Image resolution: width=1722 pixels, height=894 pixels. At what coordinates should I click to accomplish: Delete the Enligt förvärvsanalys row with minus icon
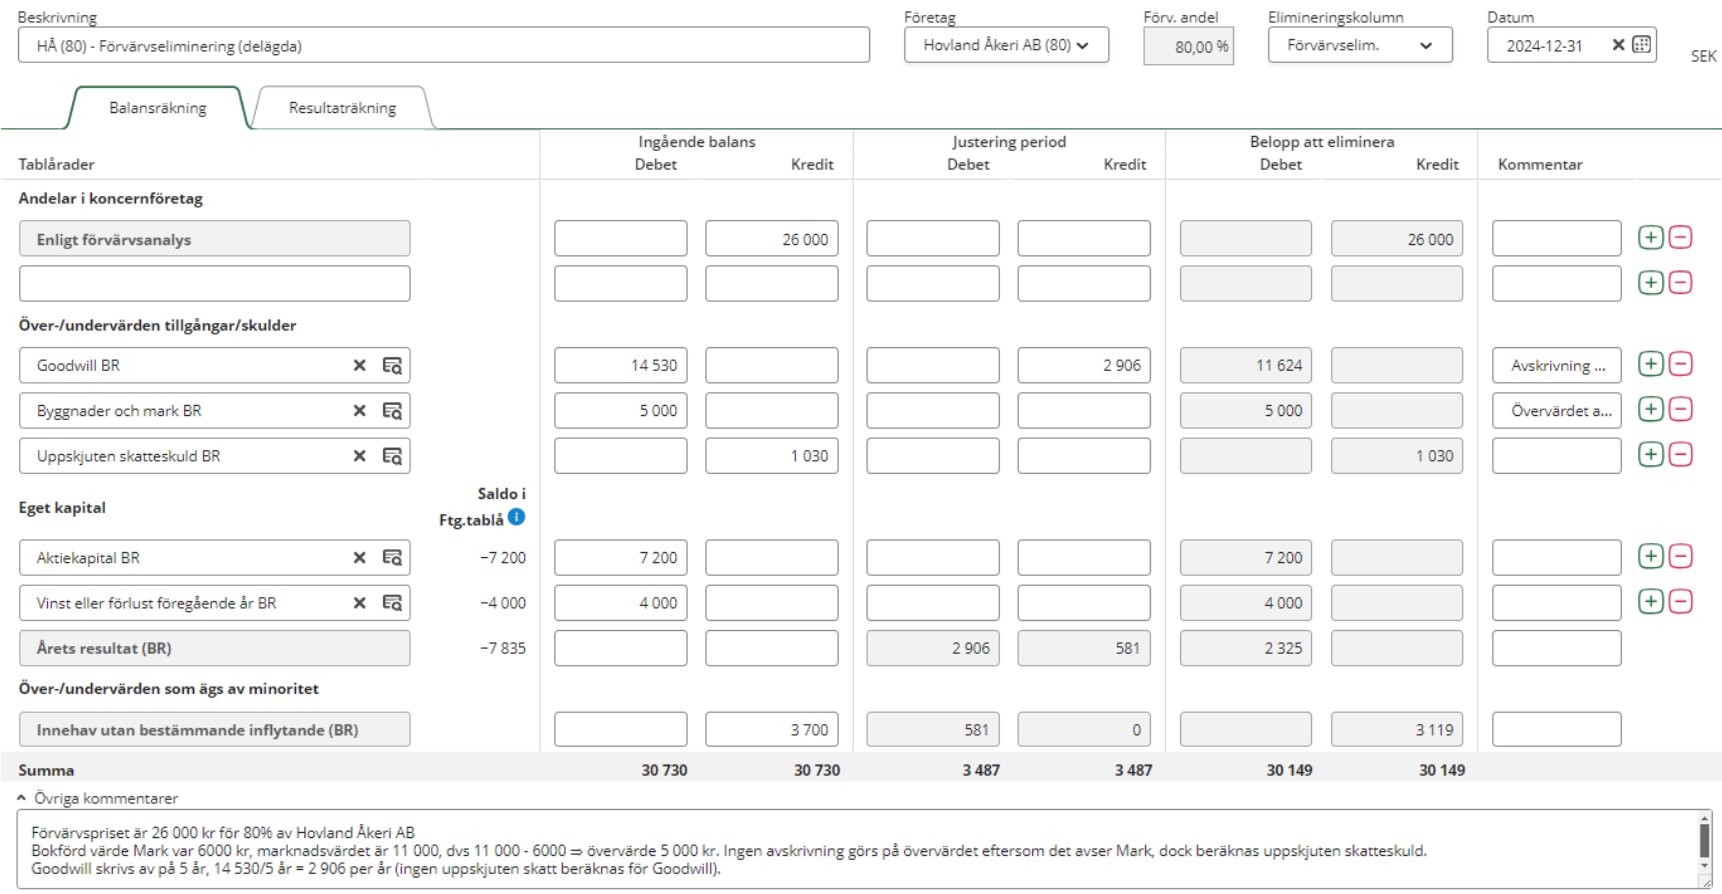(1681, 238)
